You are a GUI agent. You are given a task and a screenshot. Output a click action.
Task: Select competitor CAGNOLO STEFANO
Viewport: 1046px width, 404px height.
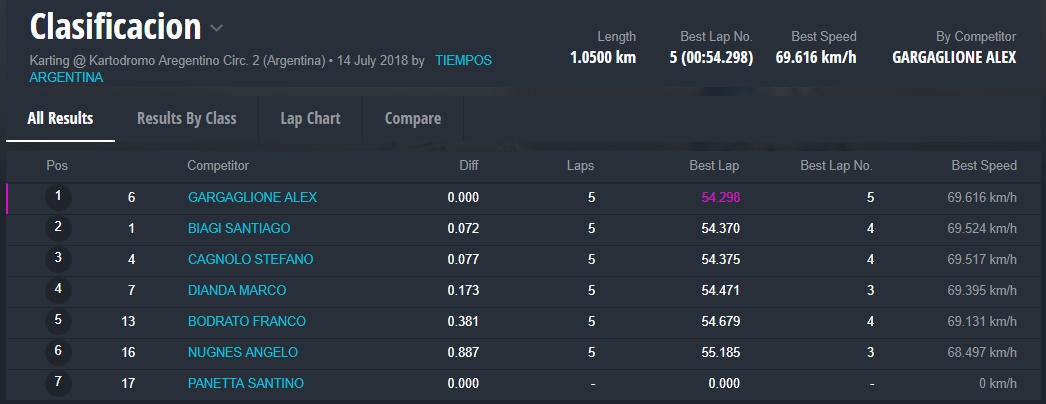250,259
